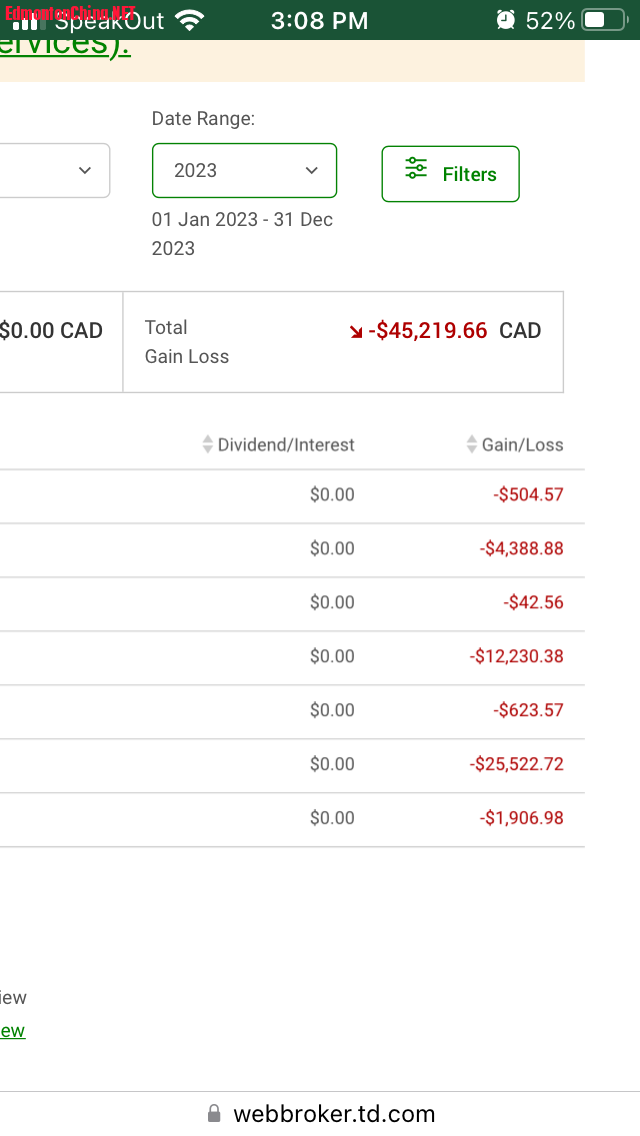This screenshot has height=1136, width=640.
Task: Select the -$12,230.38 loss row
Action: click(x=292, y=656)
